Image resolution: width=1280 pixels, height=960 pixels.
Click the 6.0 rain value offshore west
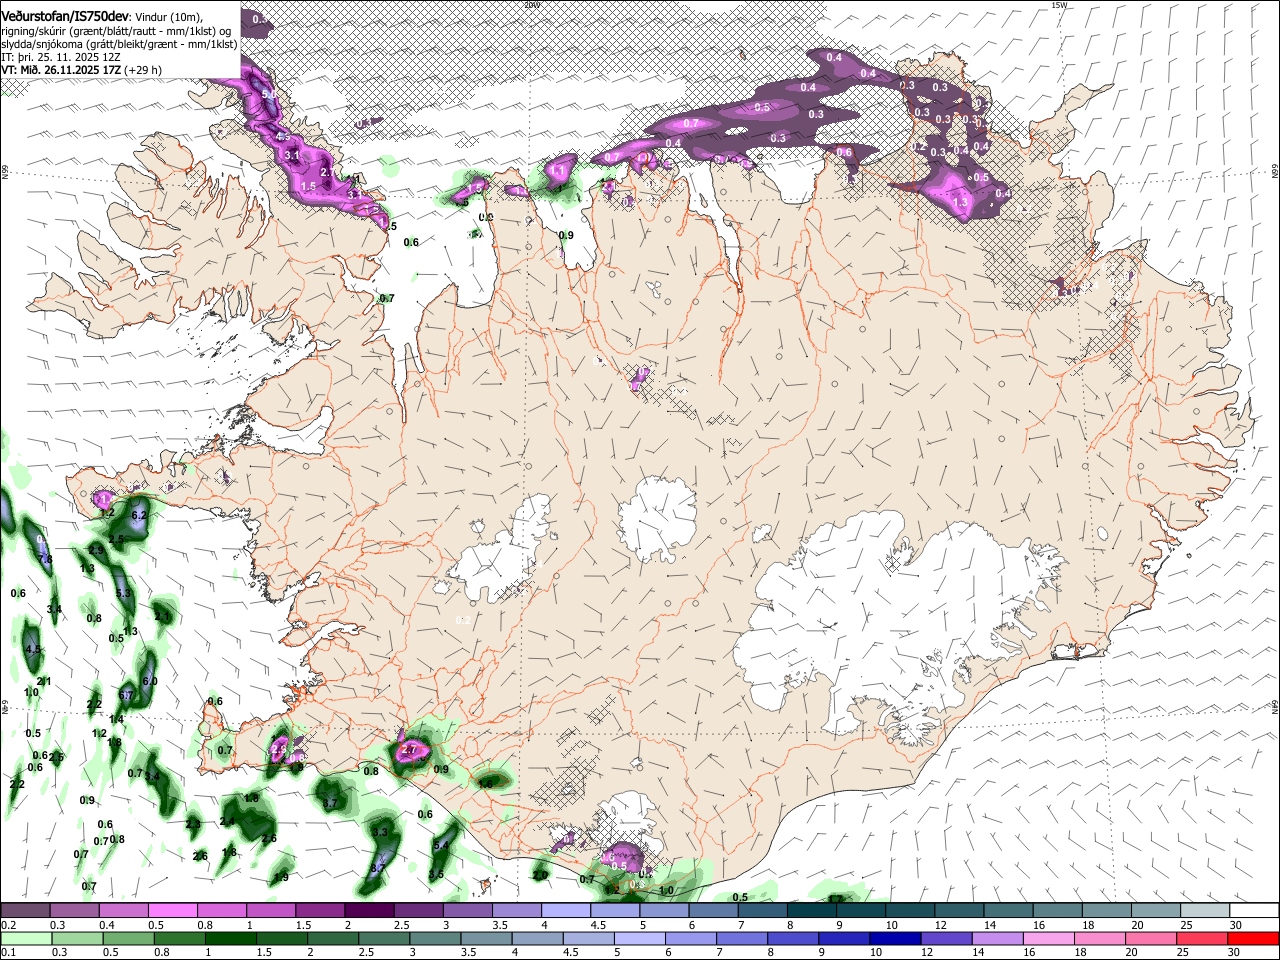coord(150,681)
